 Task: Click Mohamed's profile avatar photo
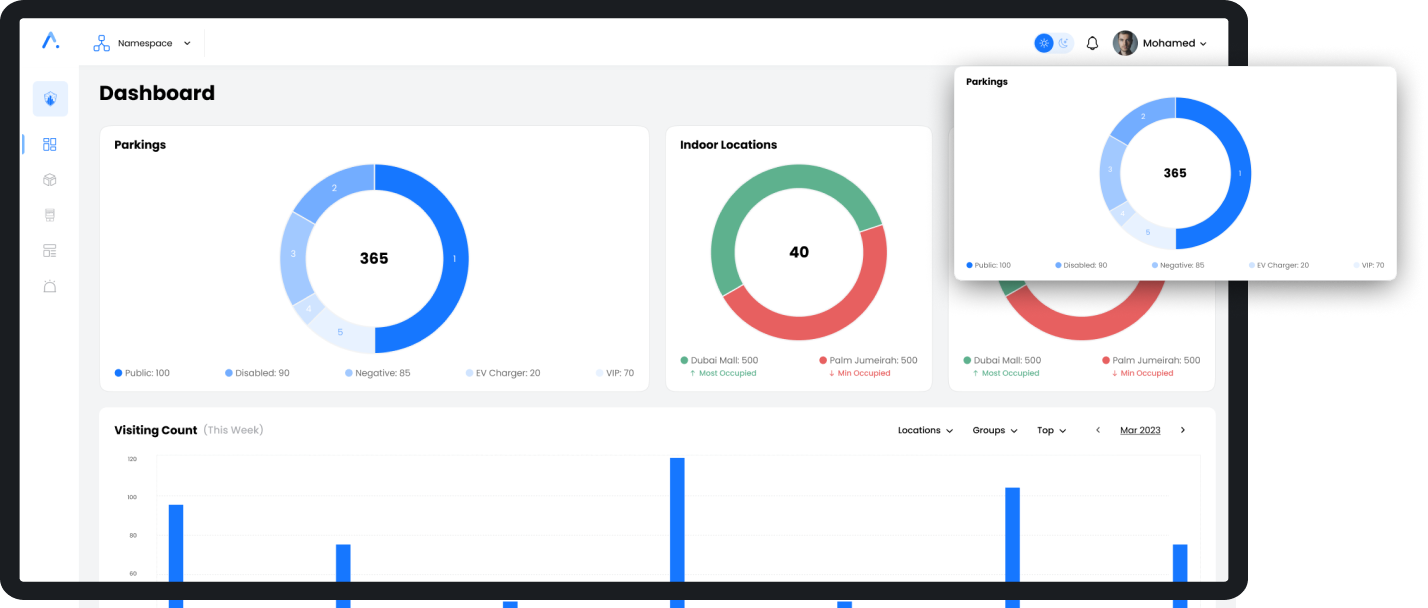[1125, 43]
